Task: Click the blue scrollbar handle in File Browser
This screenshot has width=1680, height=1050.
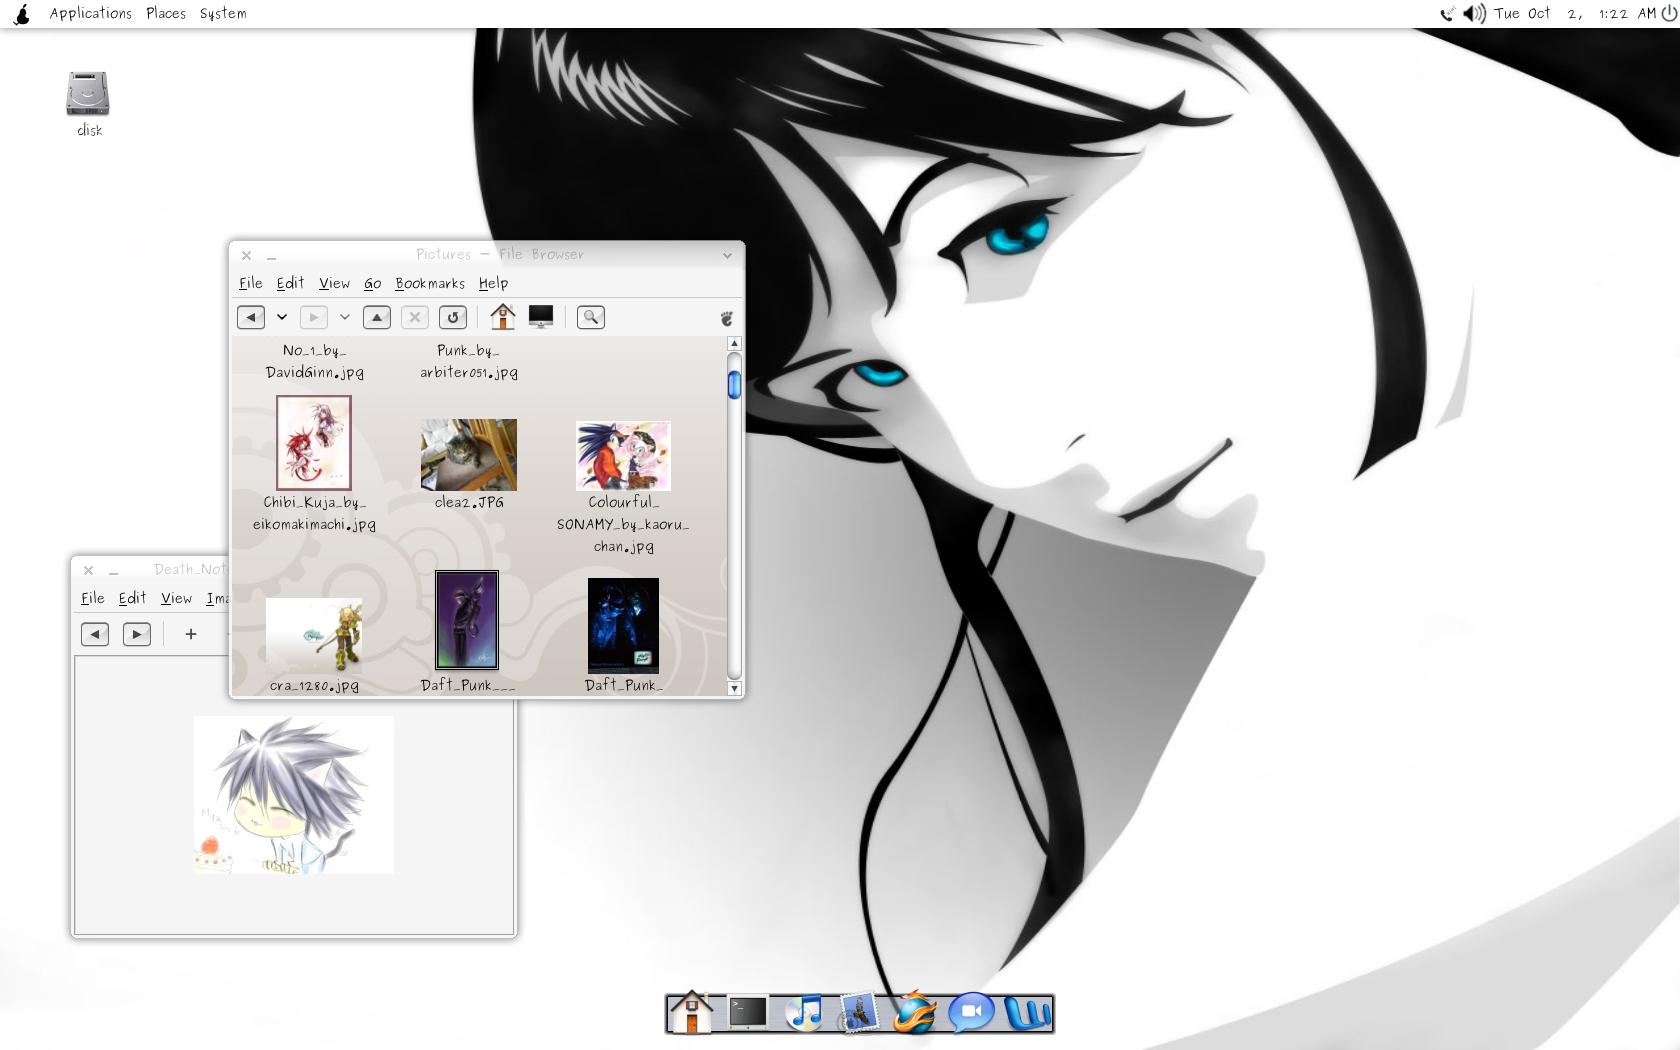Action: pos(734,385)
